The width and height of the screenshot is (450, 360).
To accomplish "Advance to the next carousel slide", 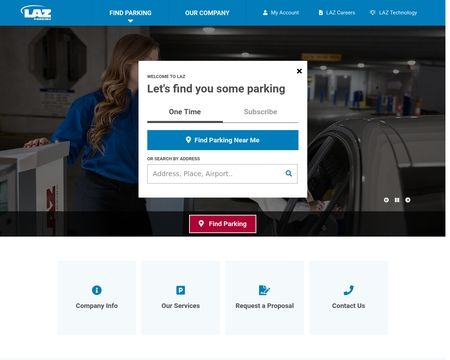I will coord(408,200).
